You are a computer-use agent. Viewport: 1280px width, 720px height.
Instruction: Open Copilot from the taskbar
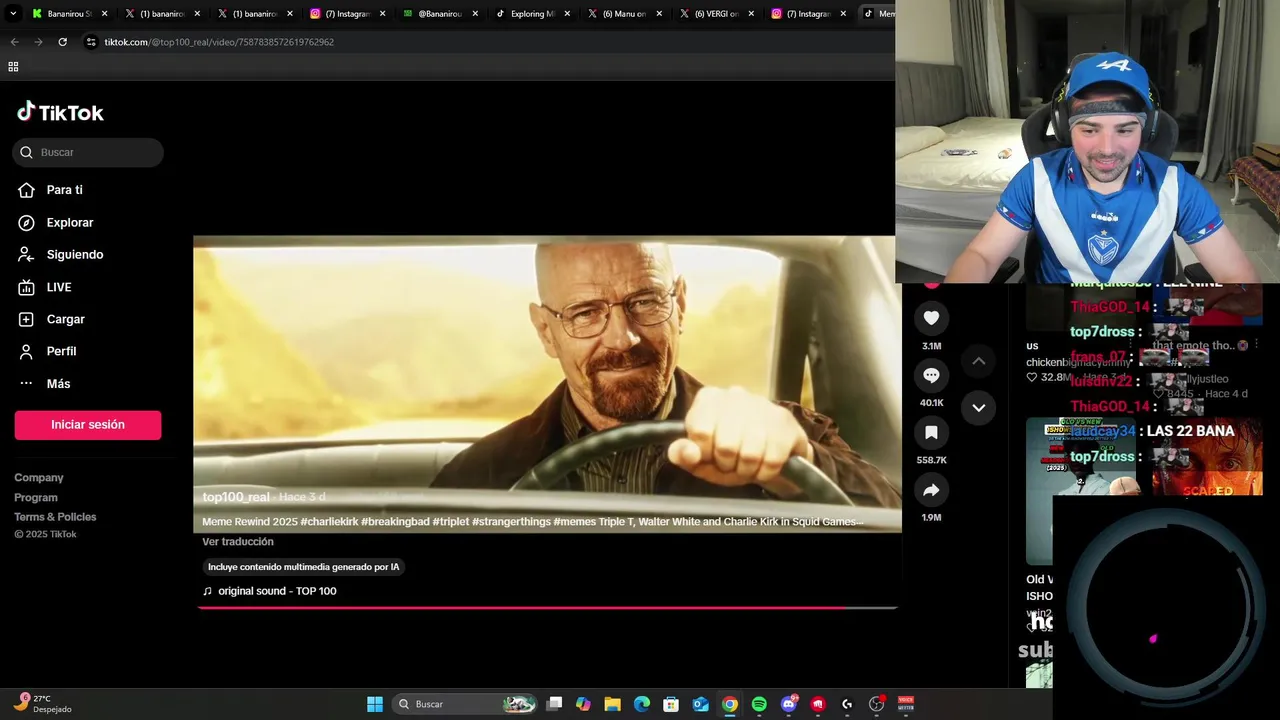[x=583, y=704]
